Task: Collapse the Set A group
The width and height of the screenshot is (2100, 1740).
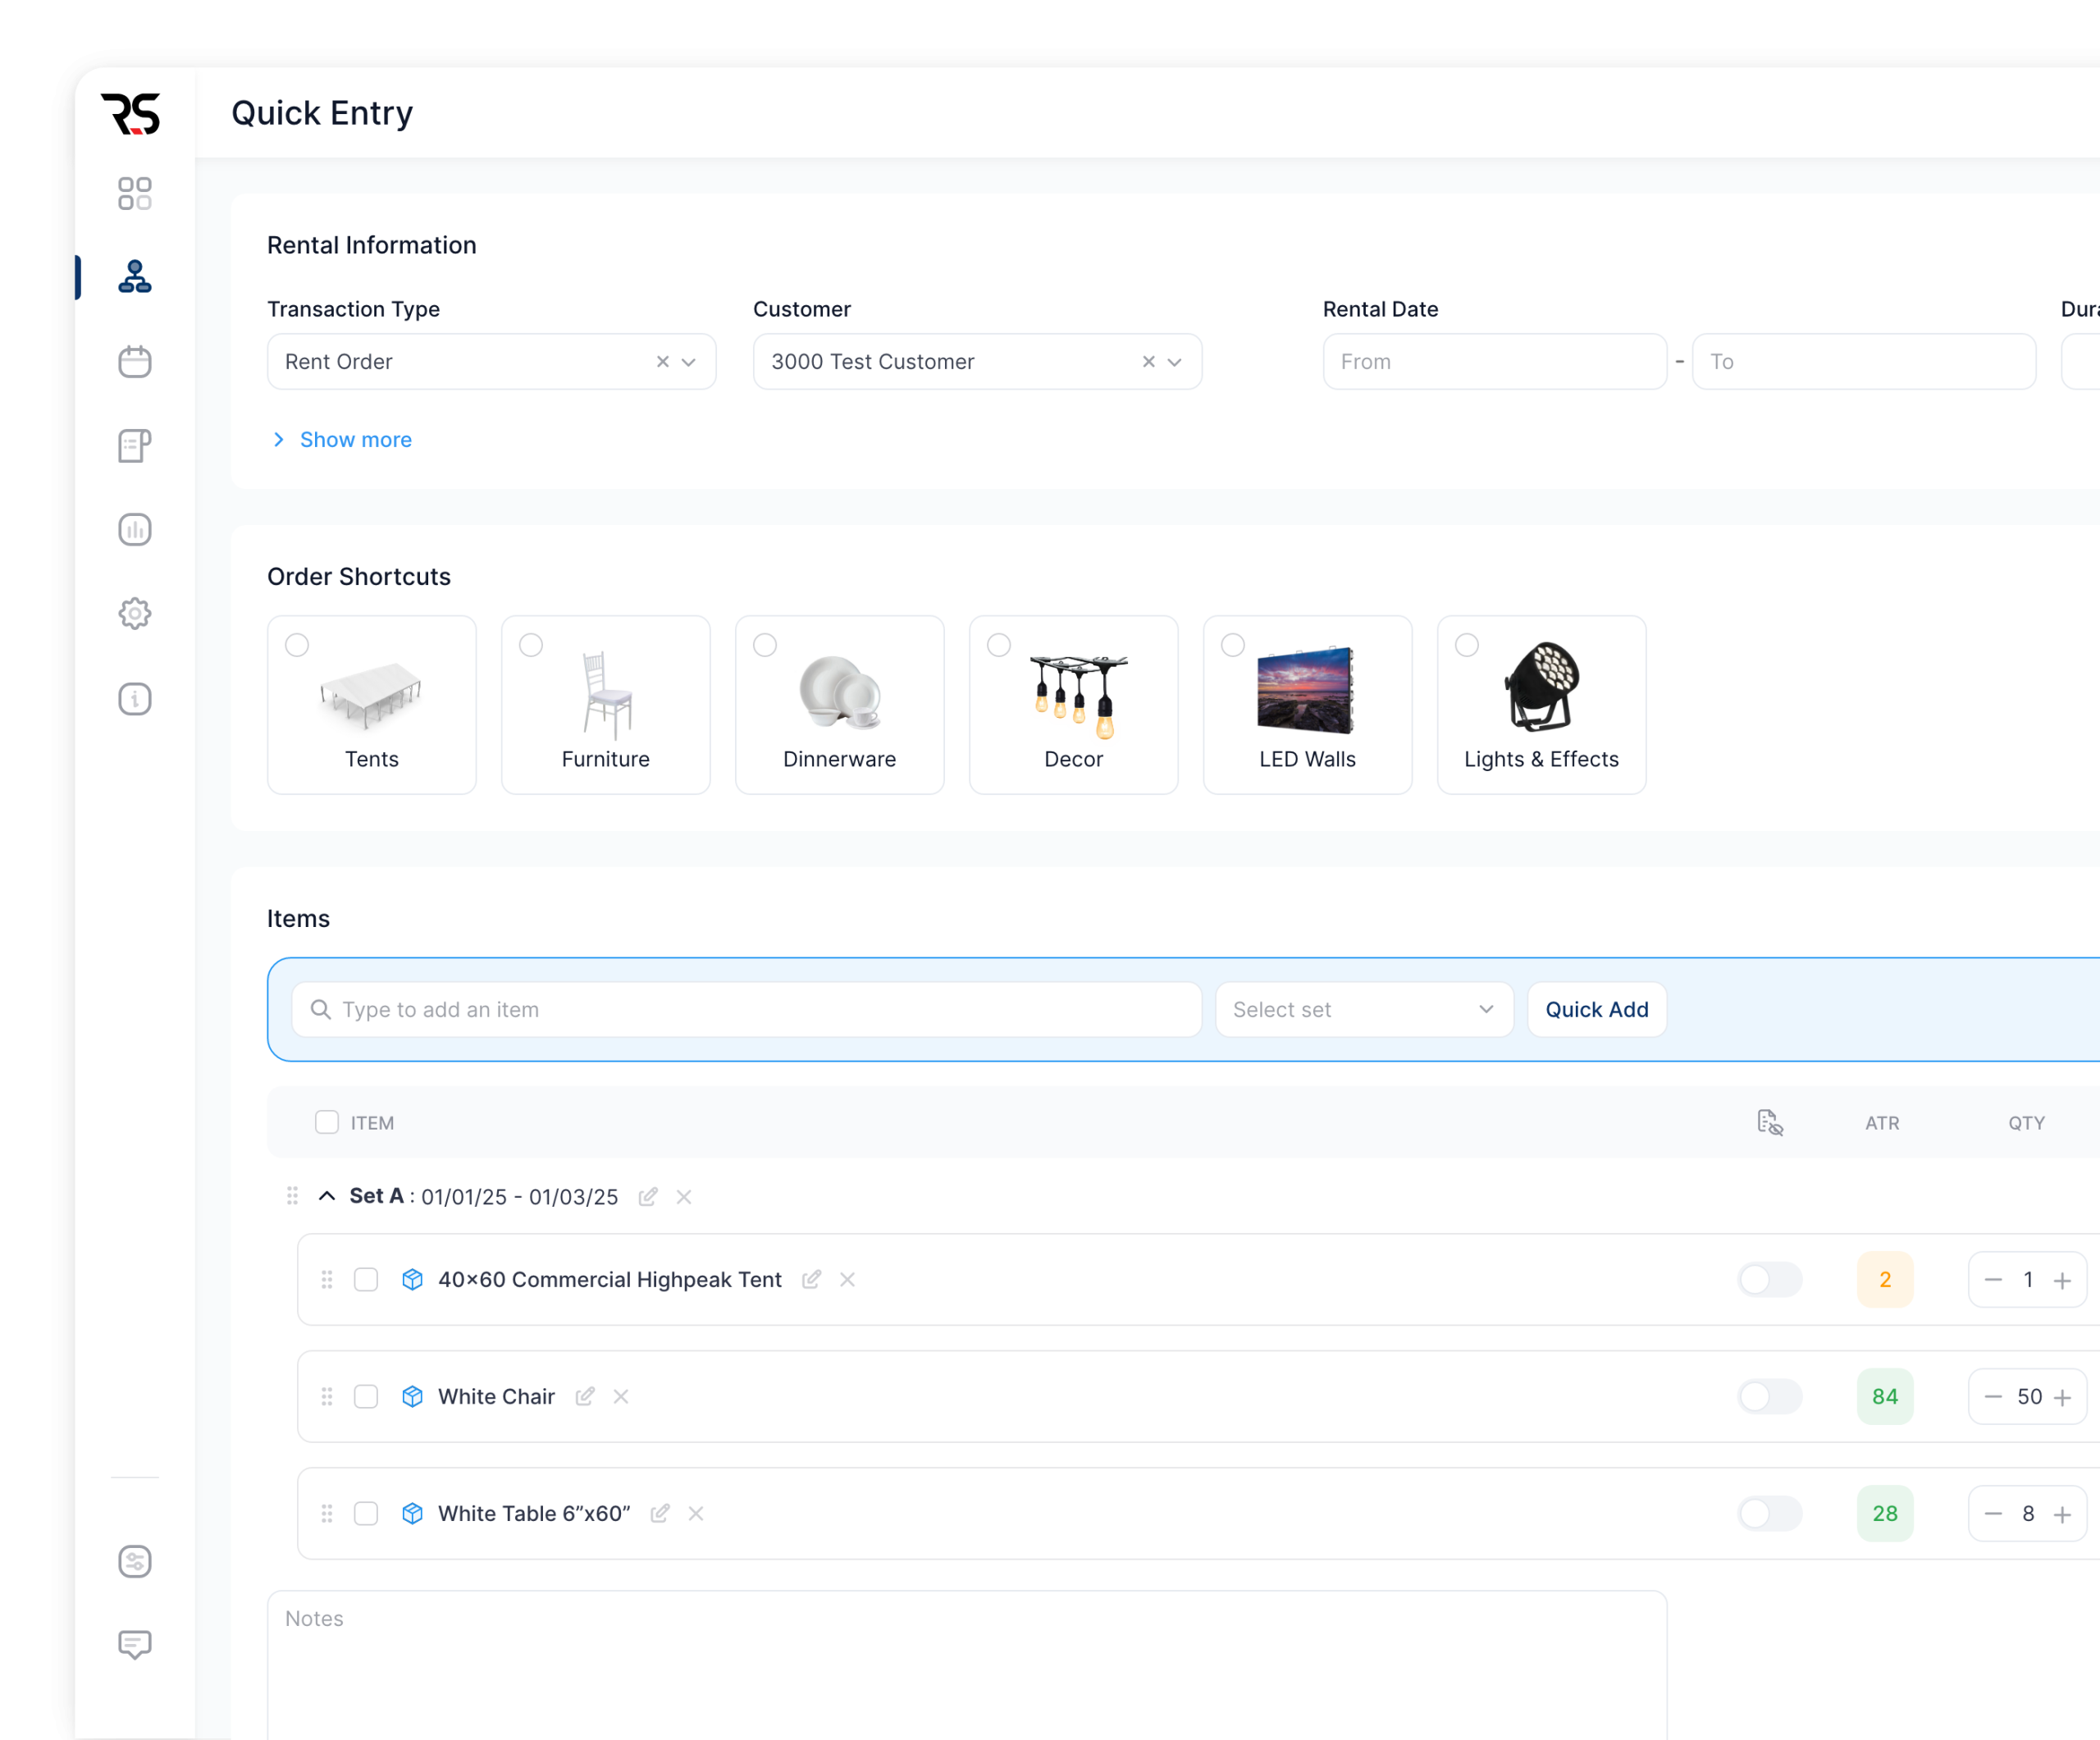Action: click(x=327, y=1196)
